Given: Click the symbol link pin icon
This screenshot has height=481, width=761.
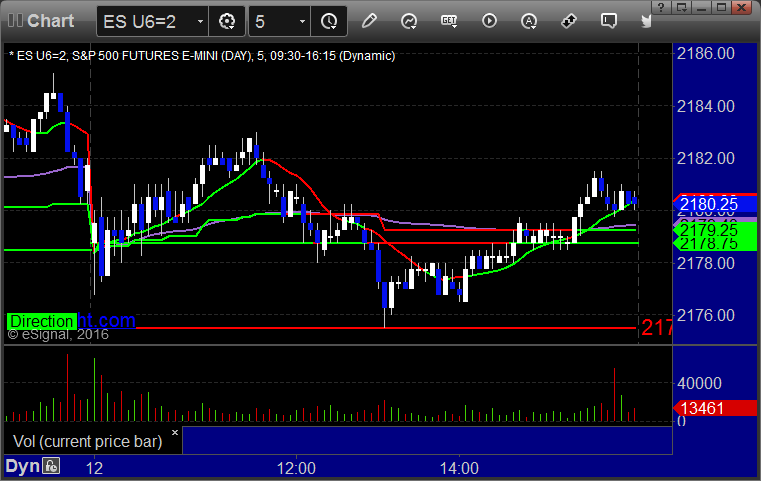Looking at the screenshot, I should pyautogui.click(x=568, y=21).
